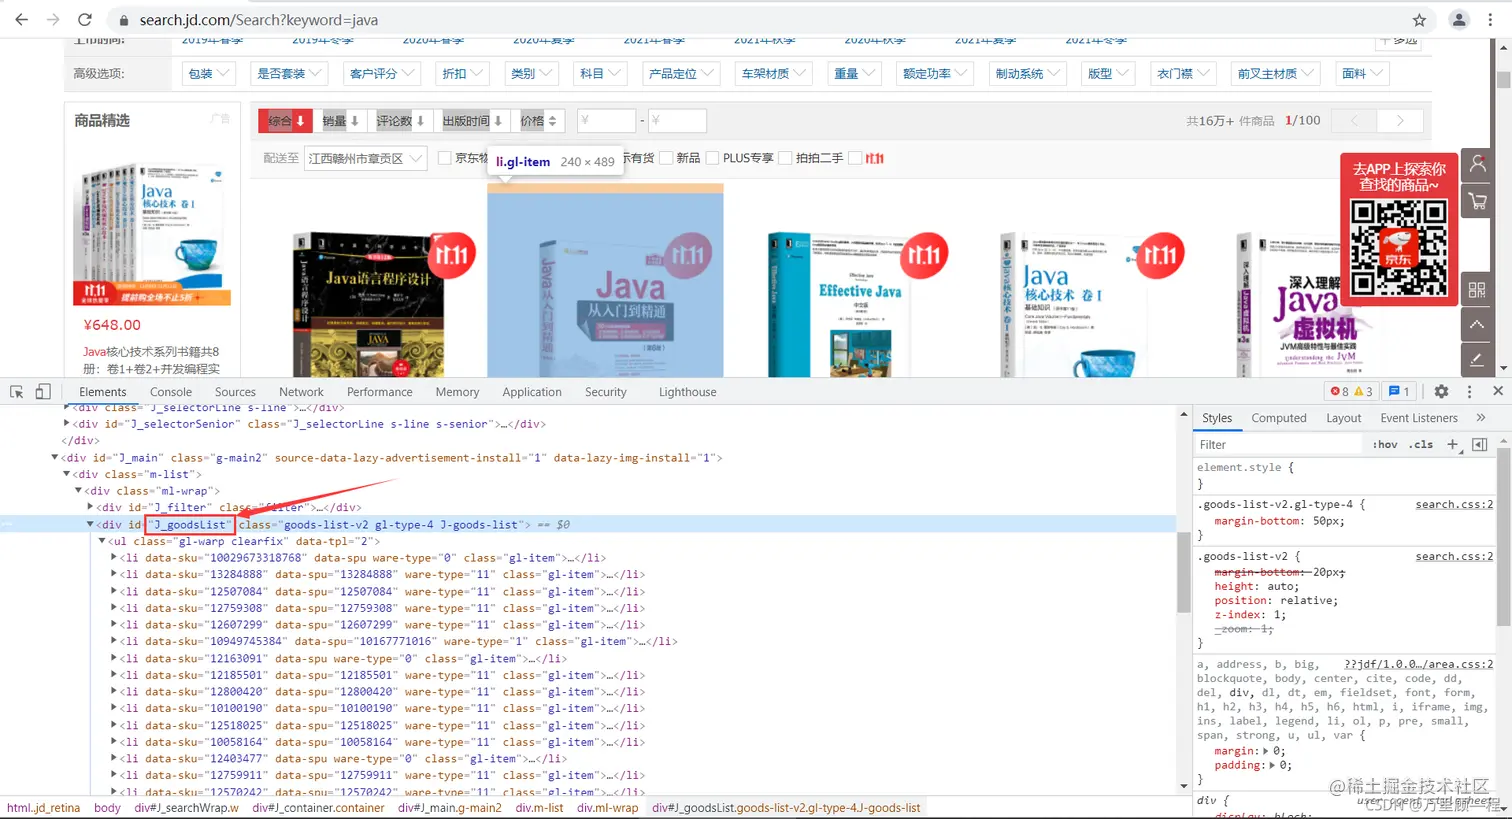Click the maximum price input field

(x=677, y=121)
